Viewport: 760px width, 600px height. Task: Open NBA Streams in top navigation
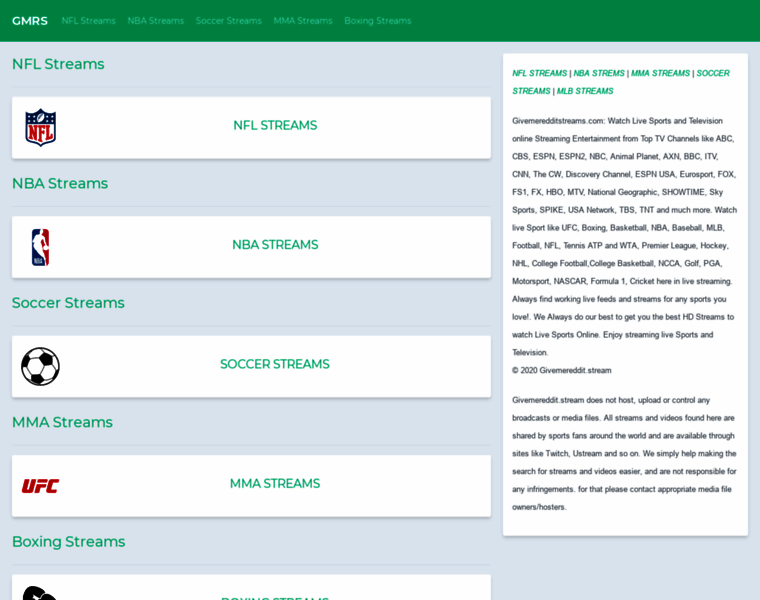point(156,21)
